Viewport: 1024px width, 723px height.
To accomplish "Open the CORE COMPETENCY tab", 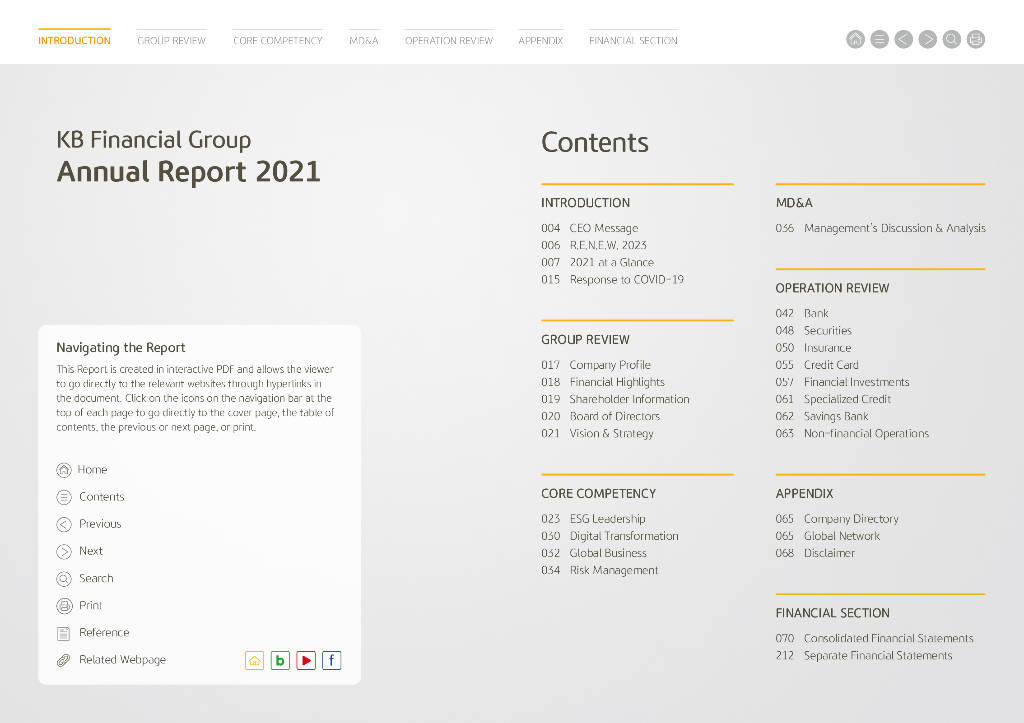I will (278, 40).
